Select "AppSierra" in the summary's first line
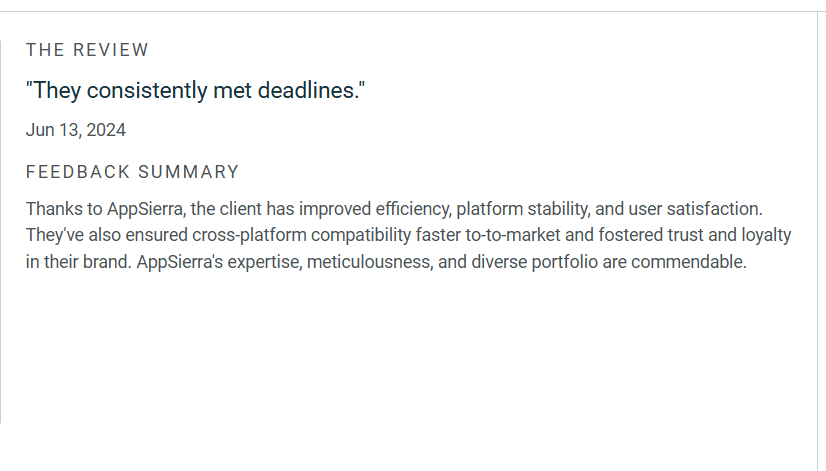 145,209
